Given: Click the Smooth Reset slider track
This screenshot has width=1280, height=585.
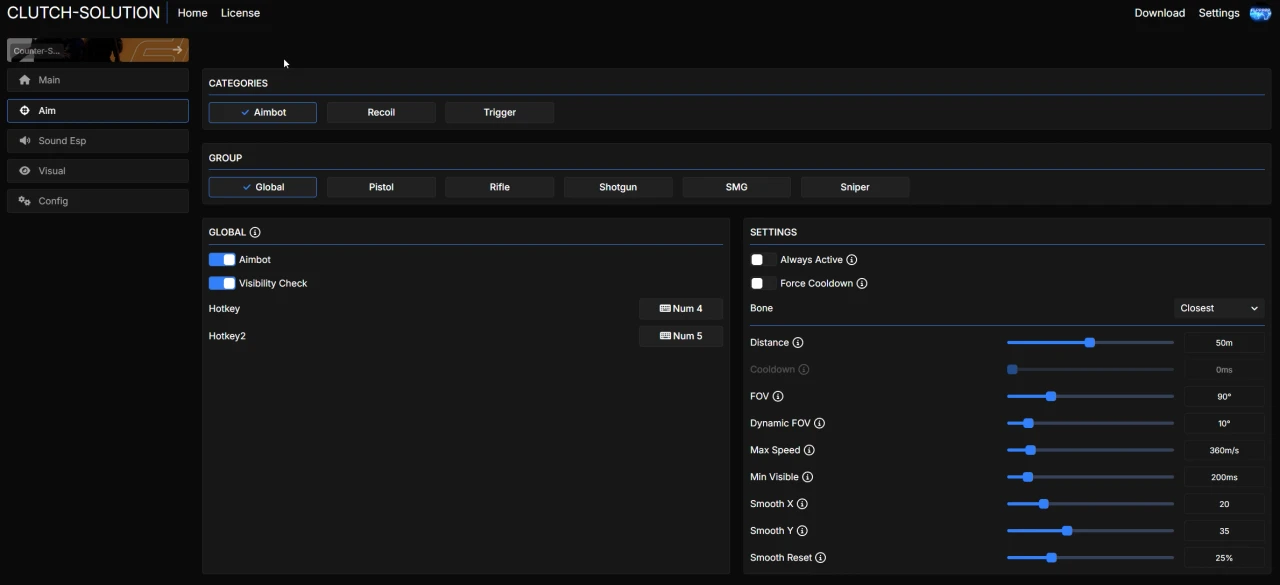Looking at the screenshot, I should (1090, 558).
